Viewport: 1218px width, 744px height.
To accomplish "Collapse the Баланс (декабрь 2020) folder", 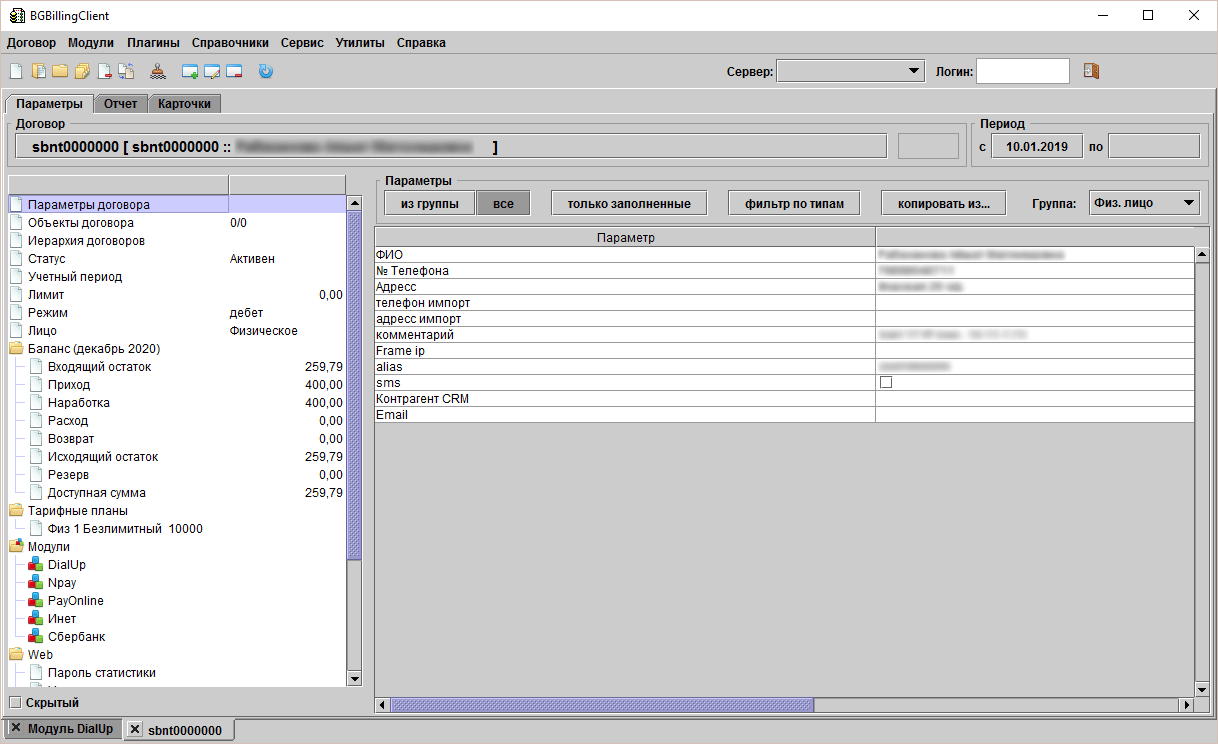I will point(17,349).
